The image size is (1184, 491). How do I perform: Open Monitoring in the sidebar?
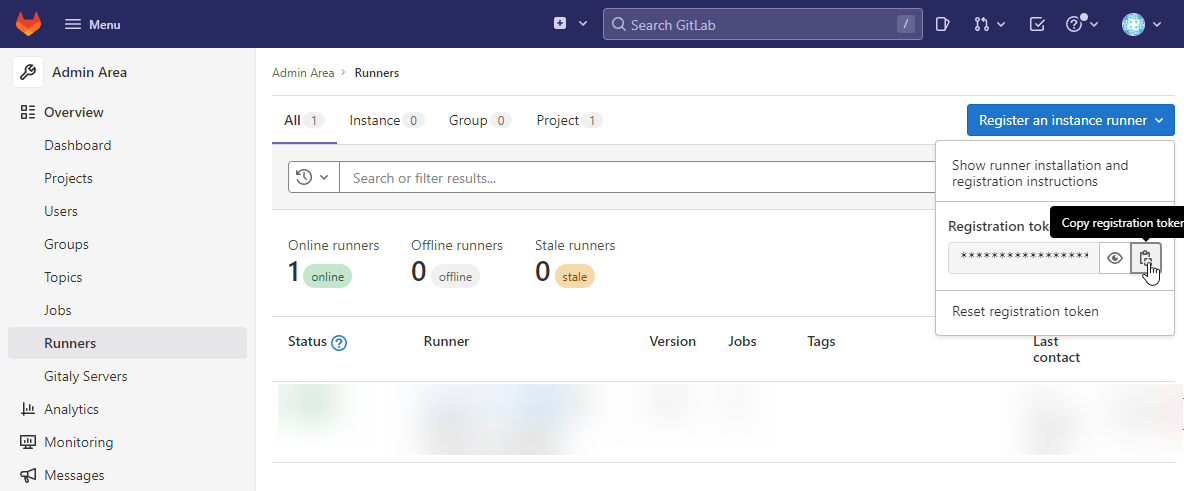tap(79, 442)
